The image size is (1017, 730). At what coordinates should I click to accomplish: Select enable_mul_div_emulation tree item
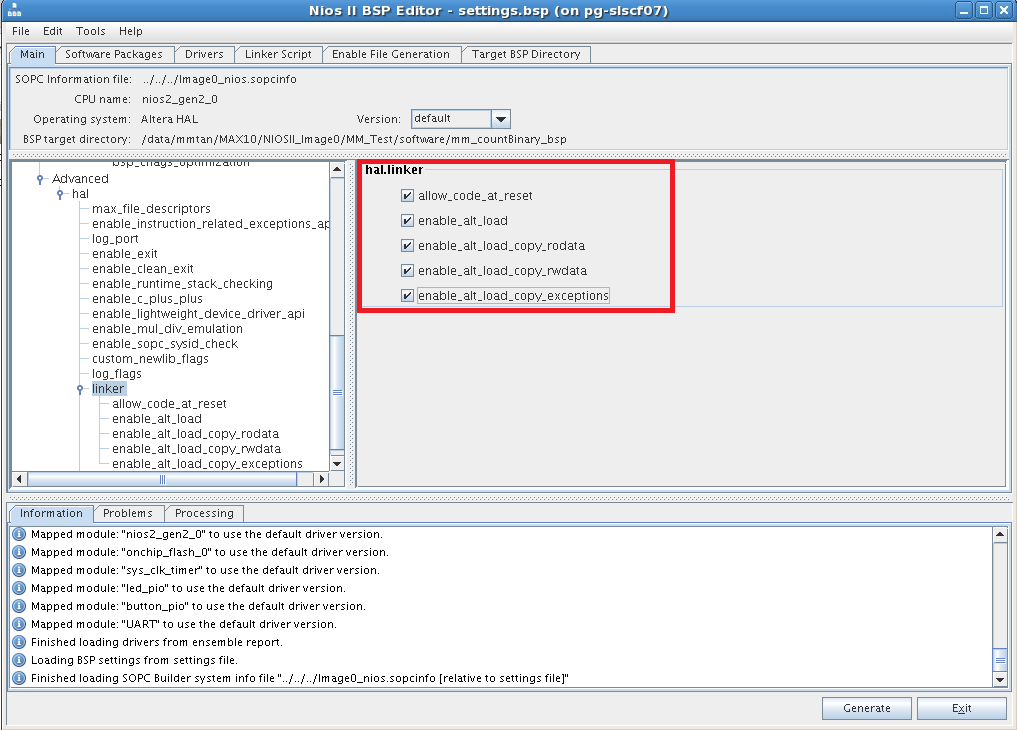point(167,329)
